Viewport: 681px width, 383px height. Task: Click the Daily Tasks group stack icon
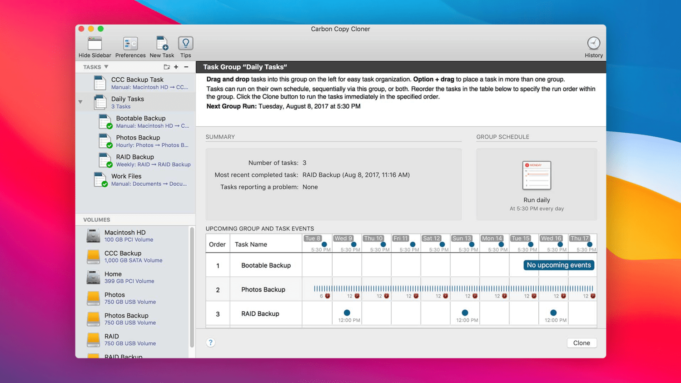pyautogui.click(x=100, y=102)
